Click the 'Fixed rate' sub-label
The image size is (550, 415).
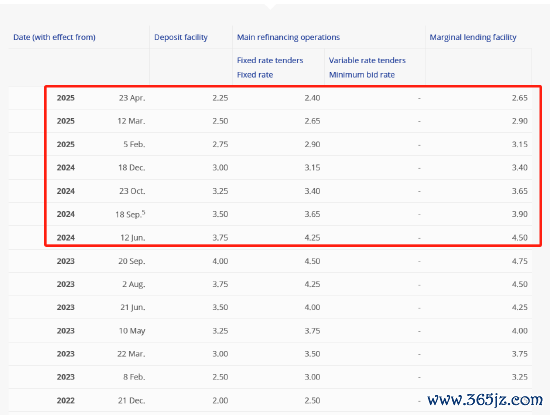click(255, 75)
